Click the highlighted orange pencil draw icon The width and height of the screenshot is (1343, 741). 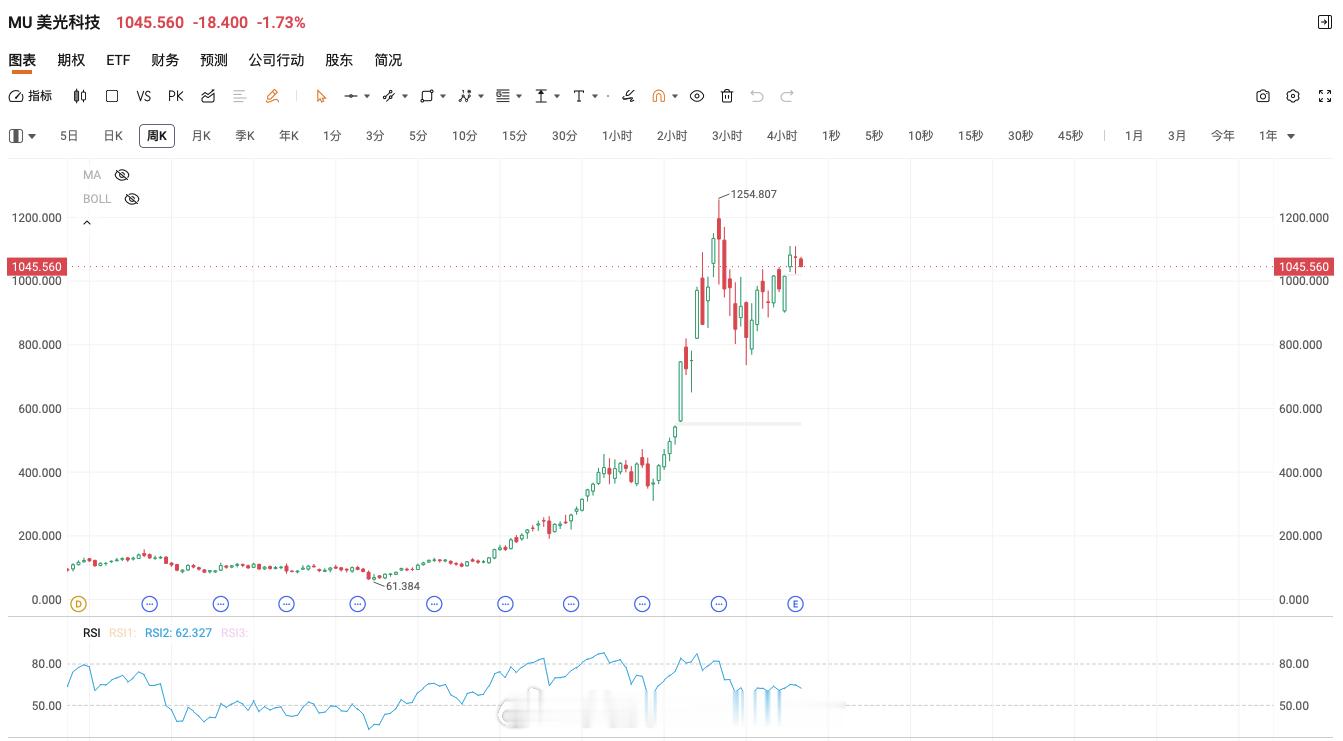[272, 96]
